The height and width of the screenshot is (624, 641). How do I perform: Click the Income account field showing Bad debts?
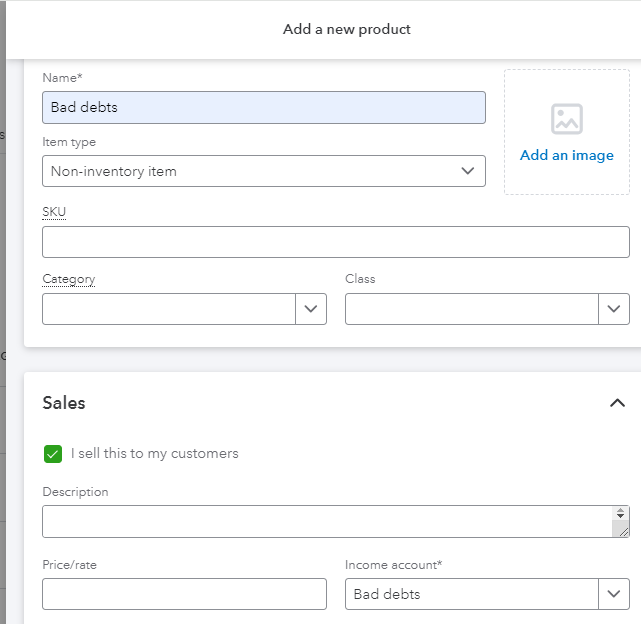pyautogui.click(x=471, y=594)
